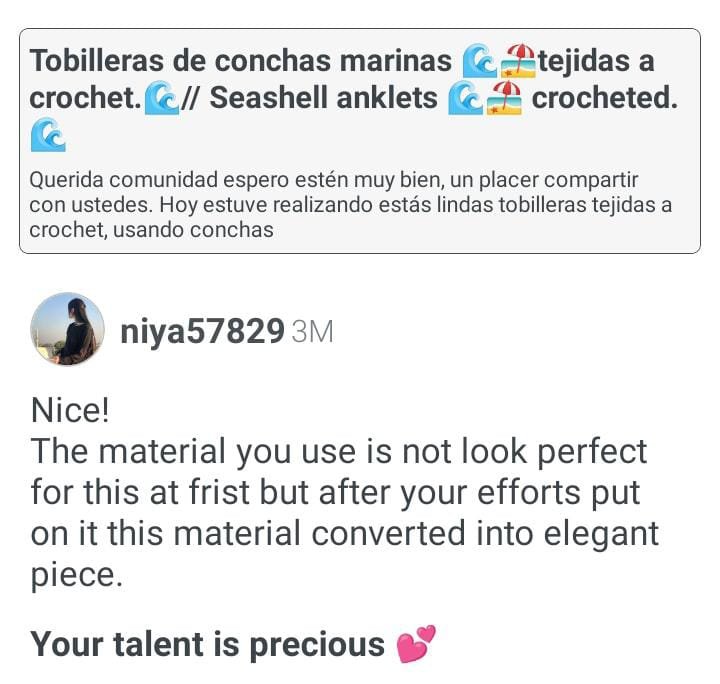Open the niya57829 profile avatar

(67, 329)
